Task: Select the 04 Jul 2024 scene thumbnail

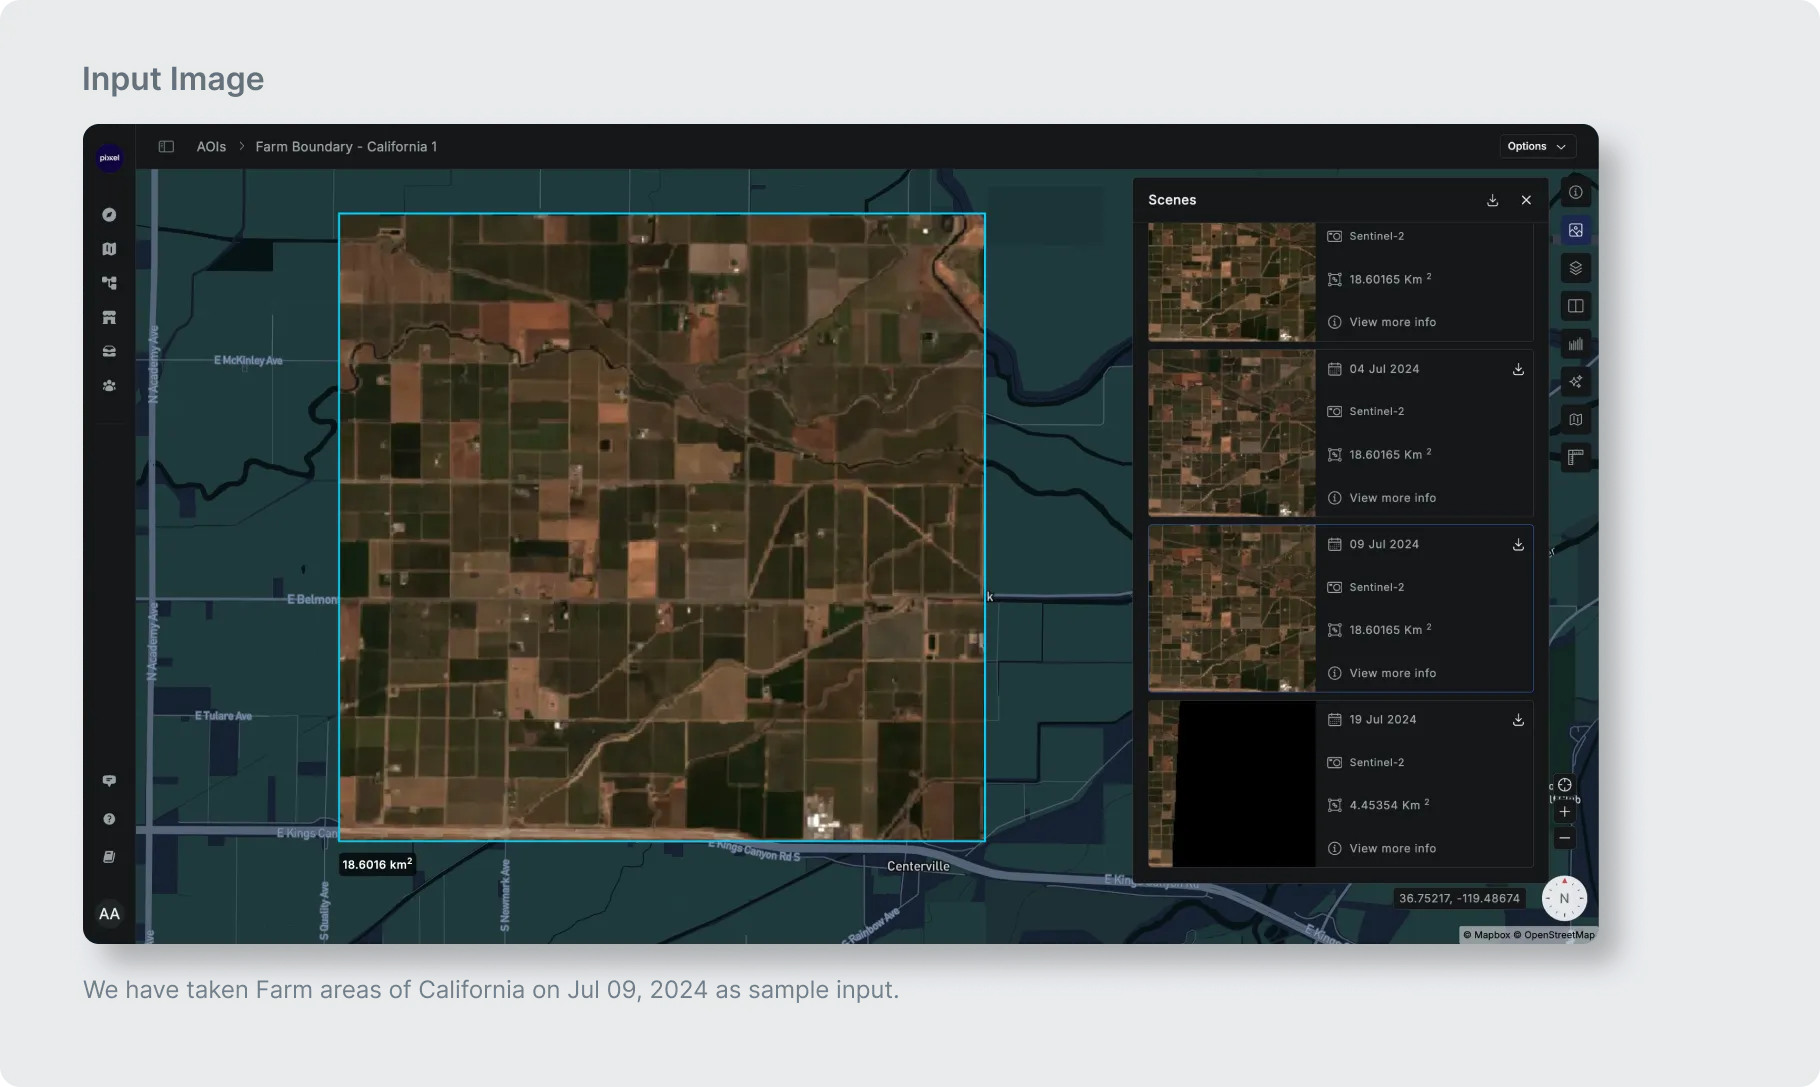Action: [x=1232, y=433]
